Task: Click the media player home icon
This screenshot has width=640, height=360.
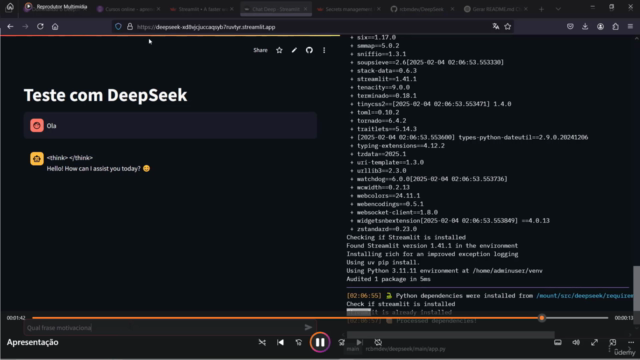Action: pyautogui.click(x=10, y=7)
